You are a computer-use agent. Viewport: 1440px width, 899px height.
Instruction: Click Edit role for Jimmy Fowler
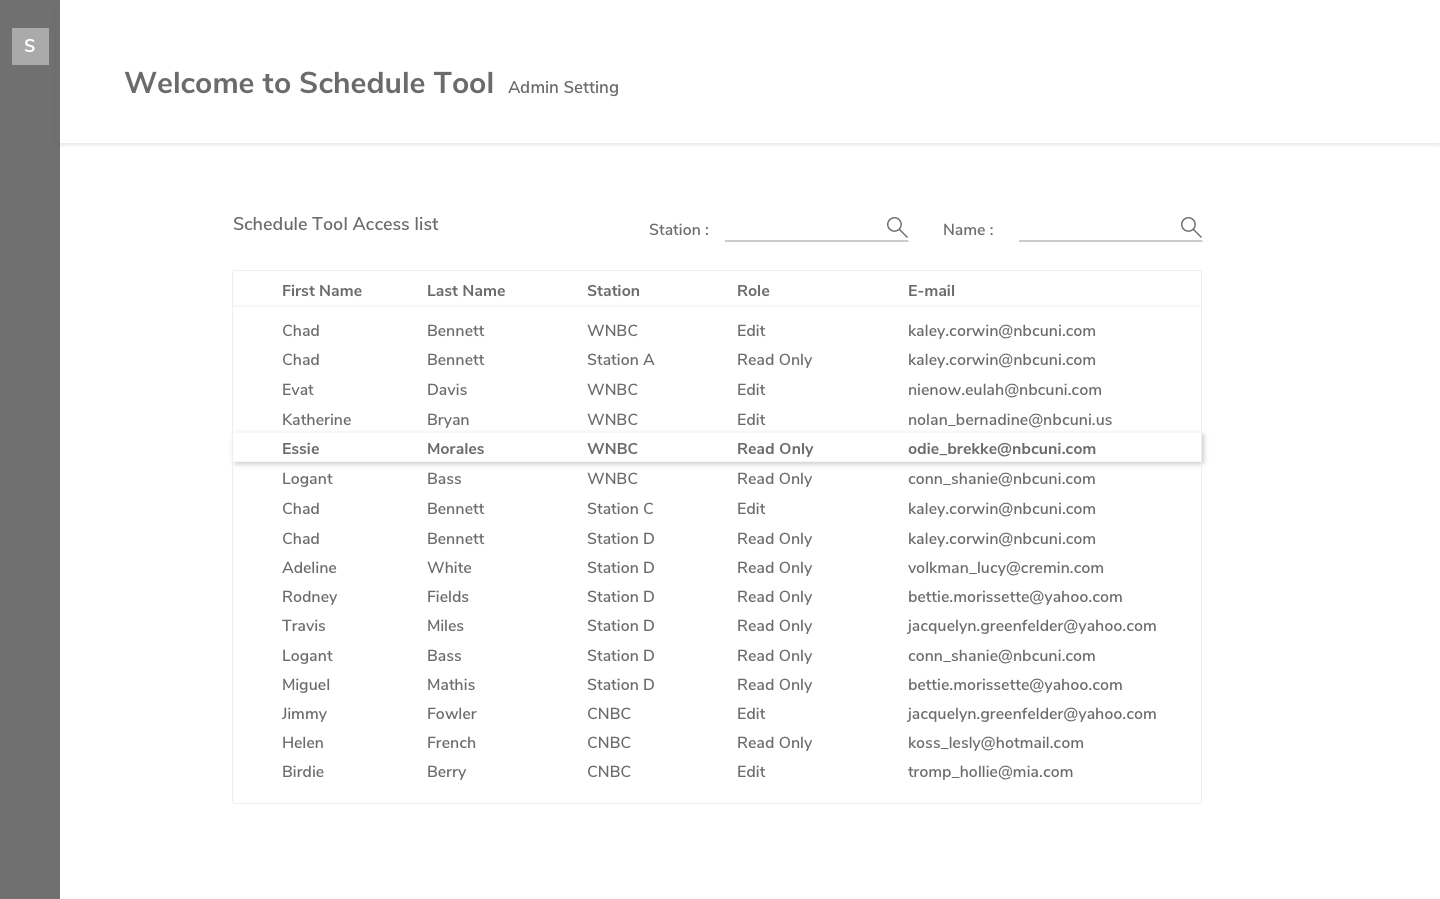click(x=750, y=714)
